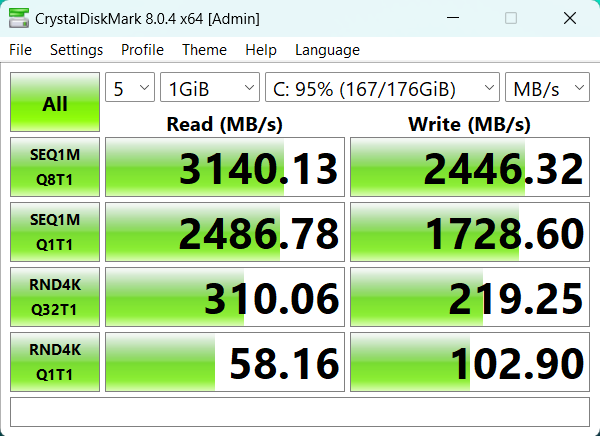Close the CrystalDiskMark window
600x436 pixels.
570,18
